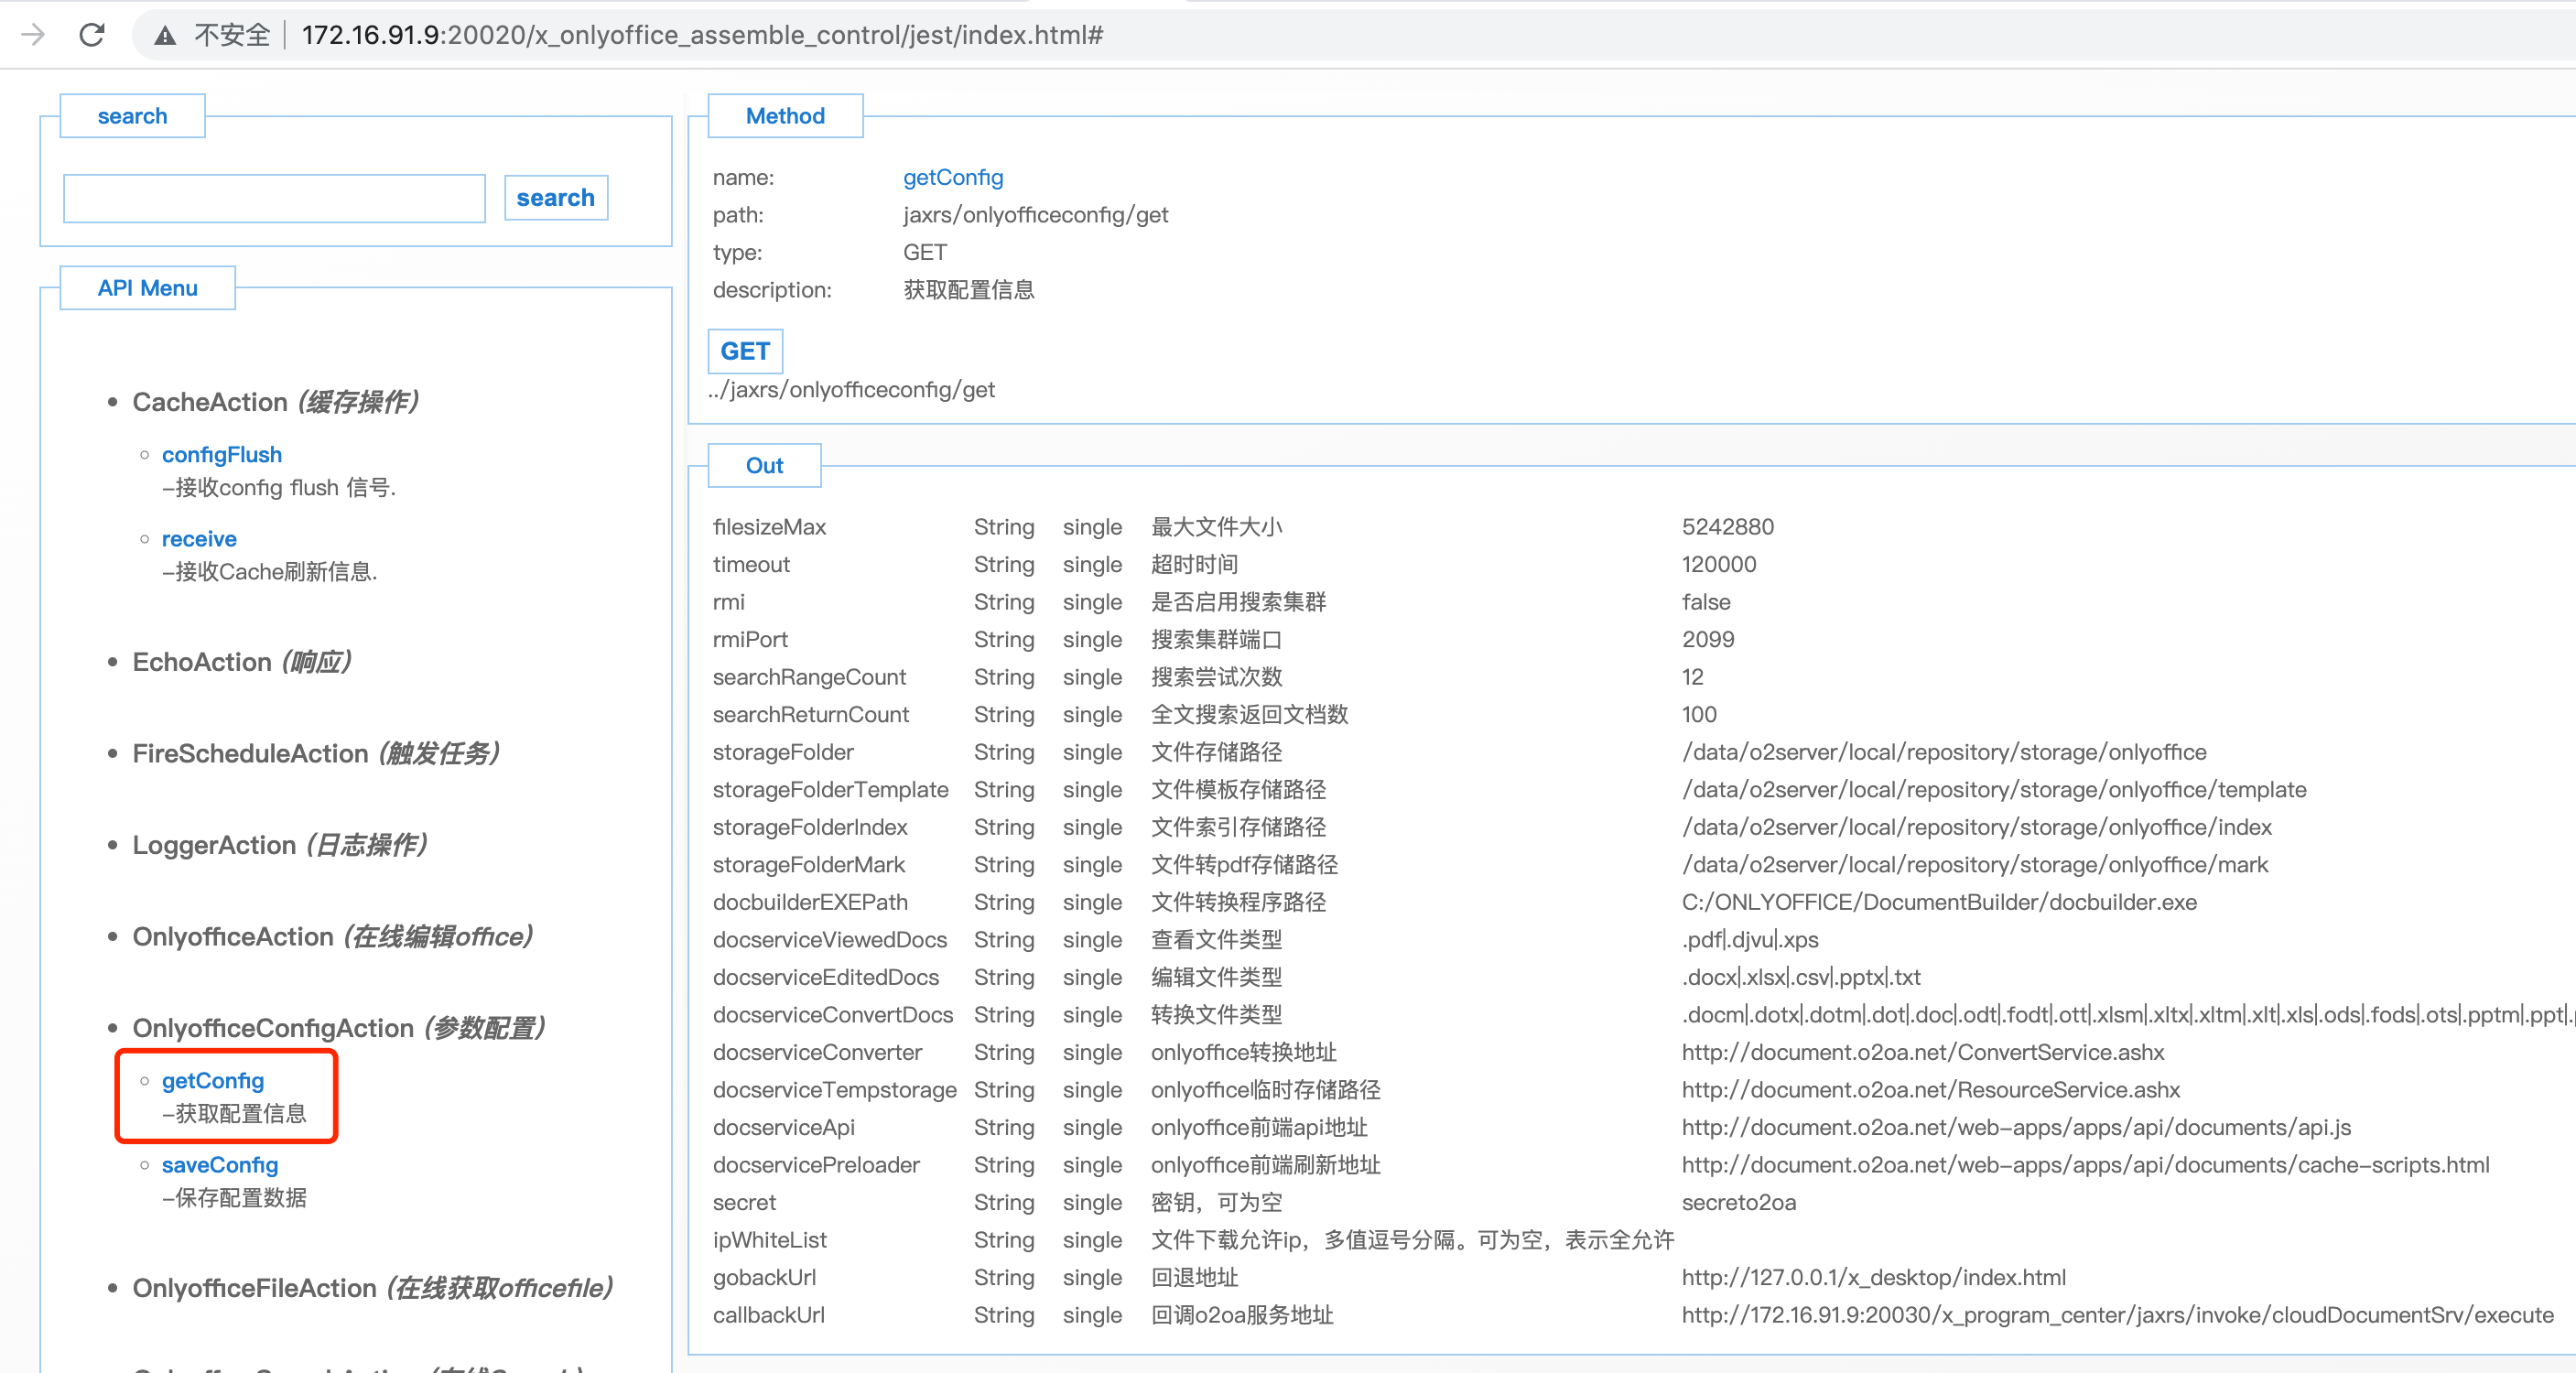Select the API Menu section header
Screen dimensions: 2576x1373
point(147,288)
